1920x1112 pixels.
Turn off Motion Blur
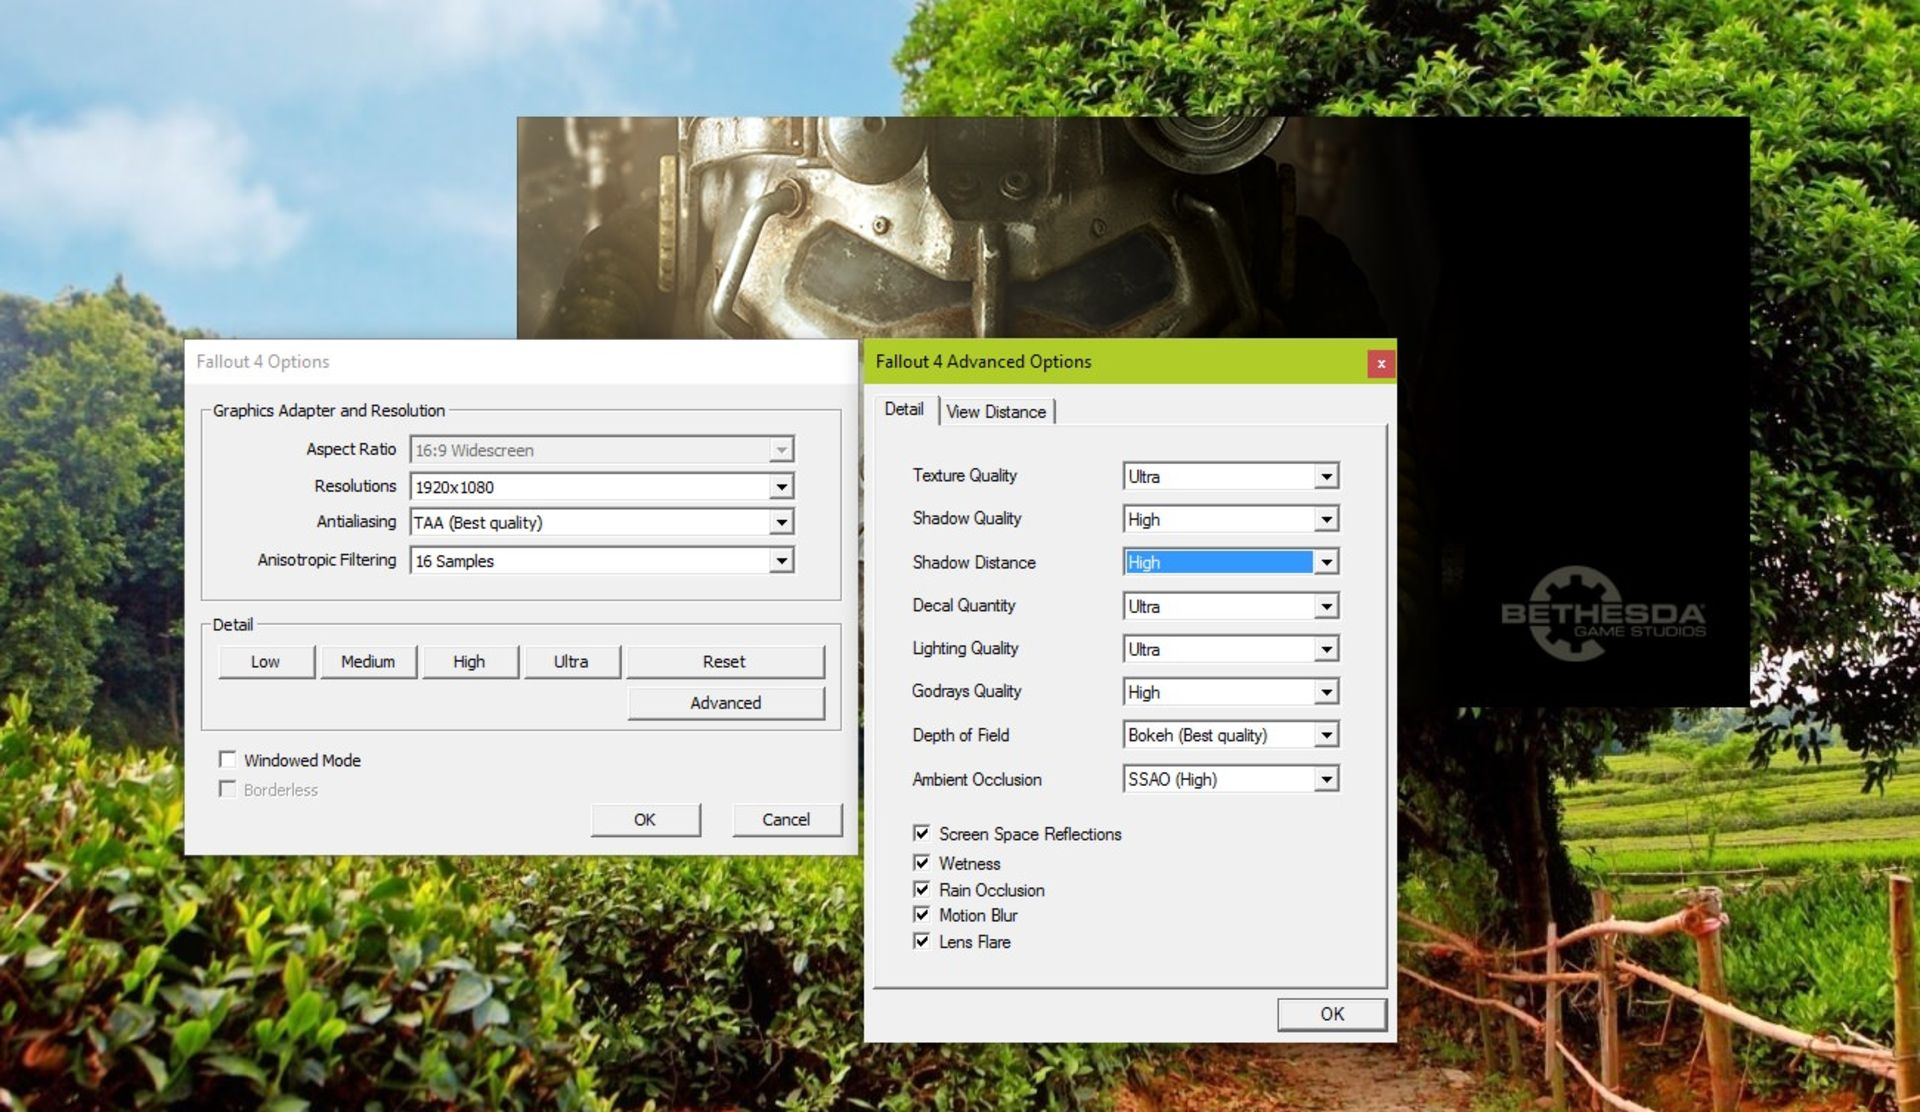pos(921,914)
